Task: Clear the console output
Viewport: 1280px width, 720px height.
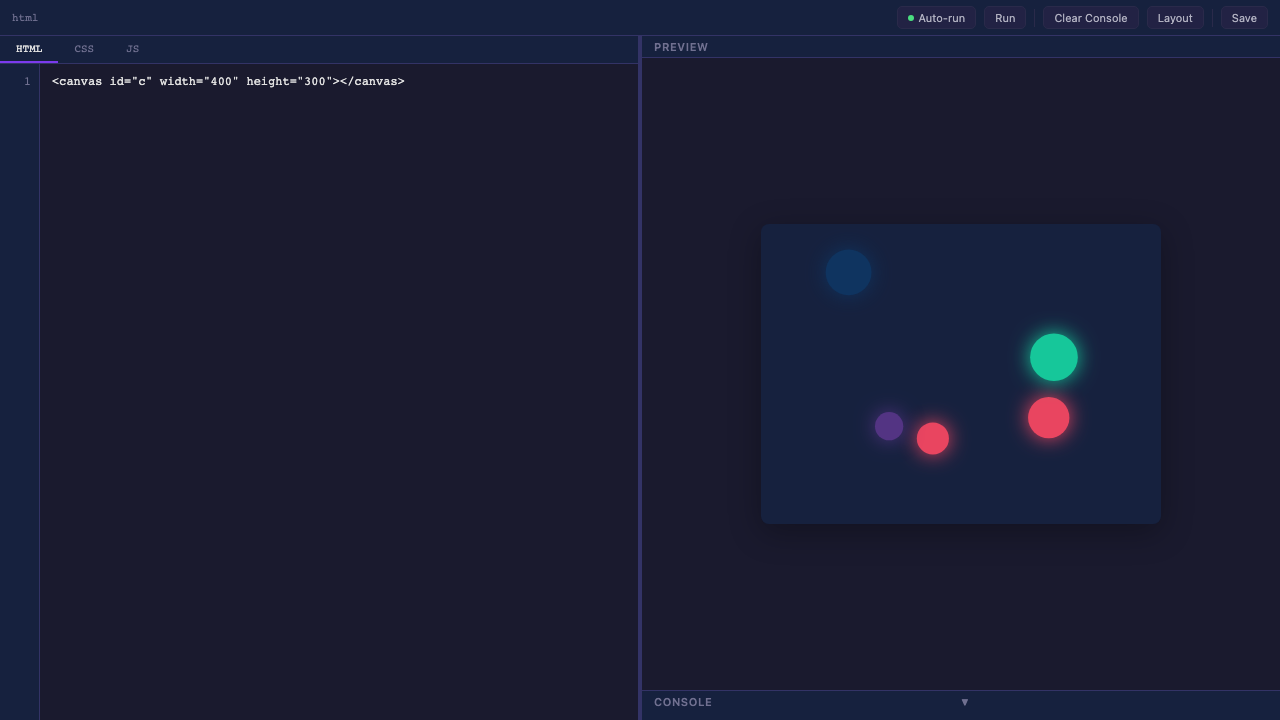Action: 1090,18
